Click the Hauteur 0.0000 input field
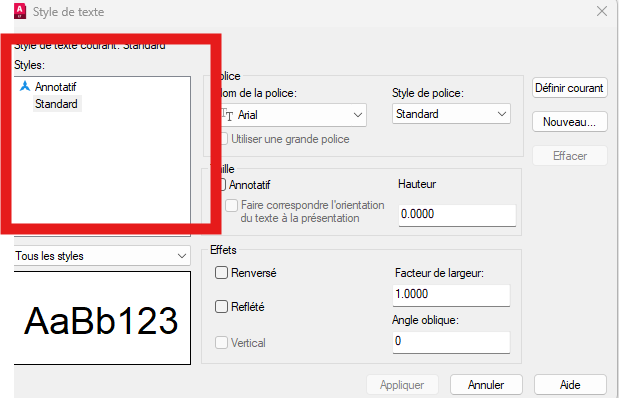Viewport: 619px width, 398px height. (457, 215)
